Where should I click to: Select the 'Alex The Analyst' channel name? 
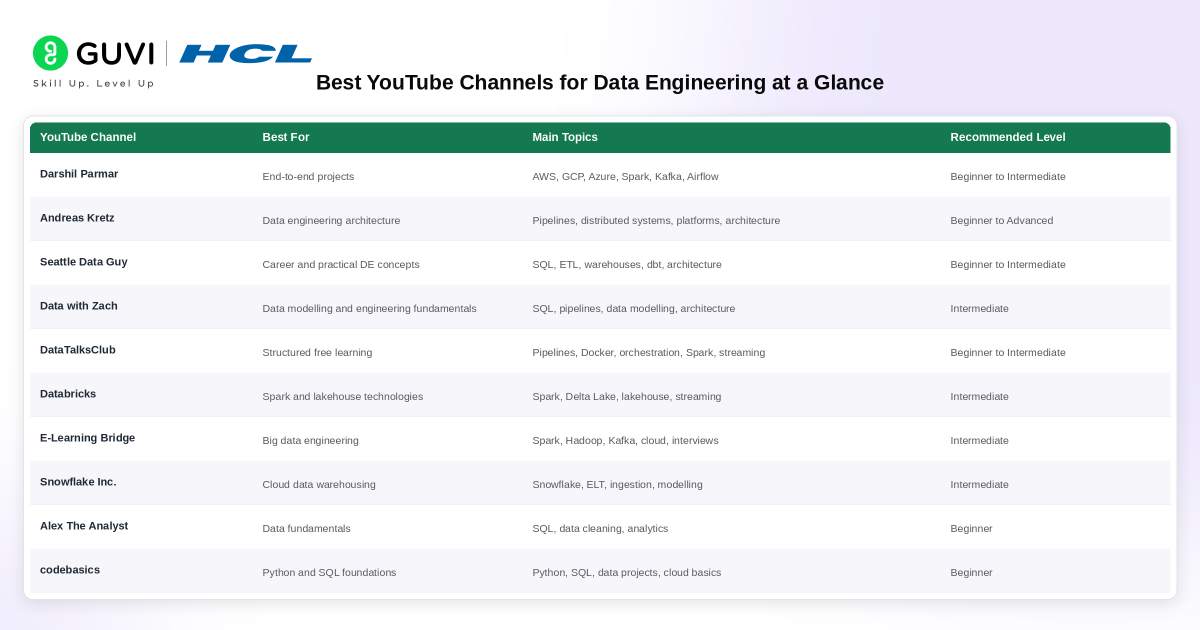tap(84, 526)
